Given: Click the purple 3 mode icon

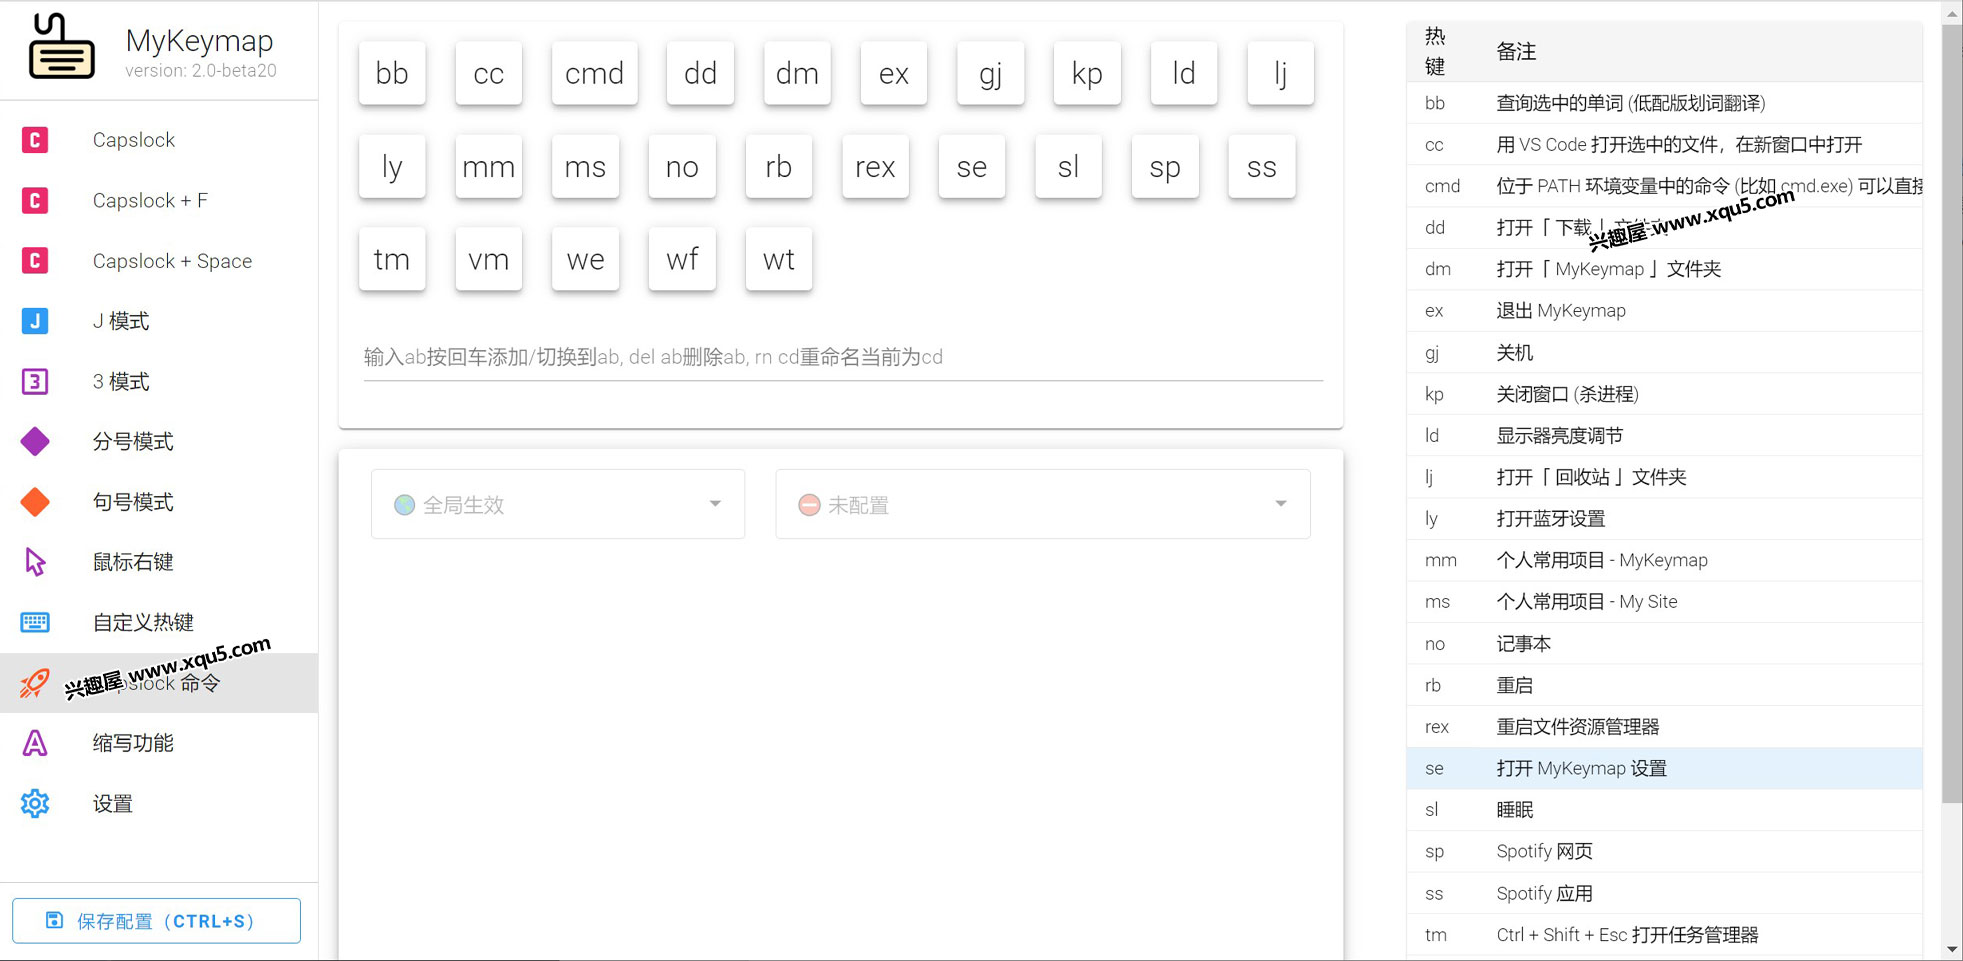Looking at the screenshot, I should (35, 381).
